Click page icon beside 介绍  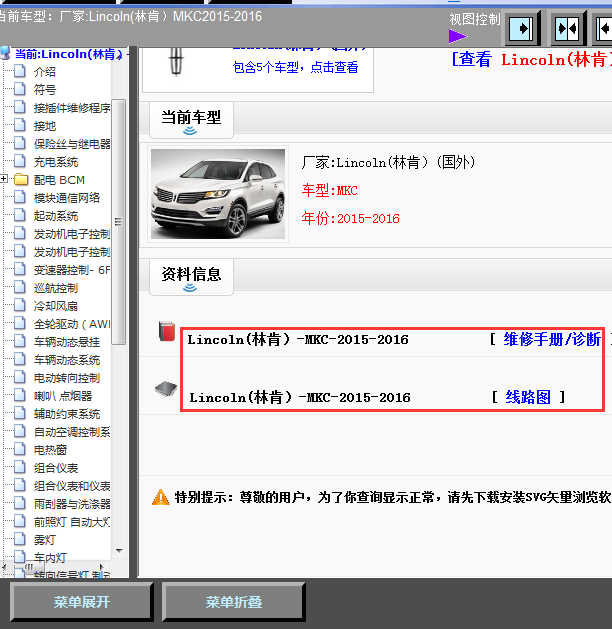click(x=20, y=71)
